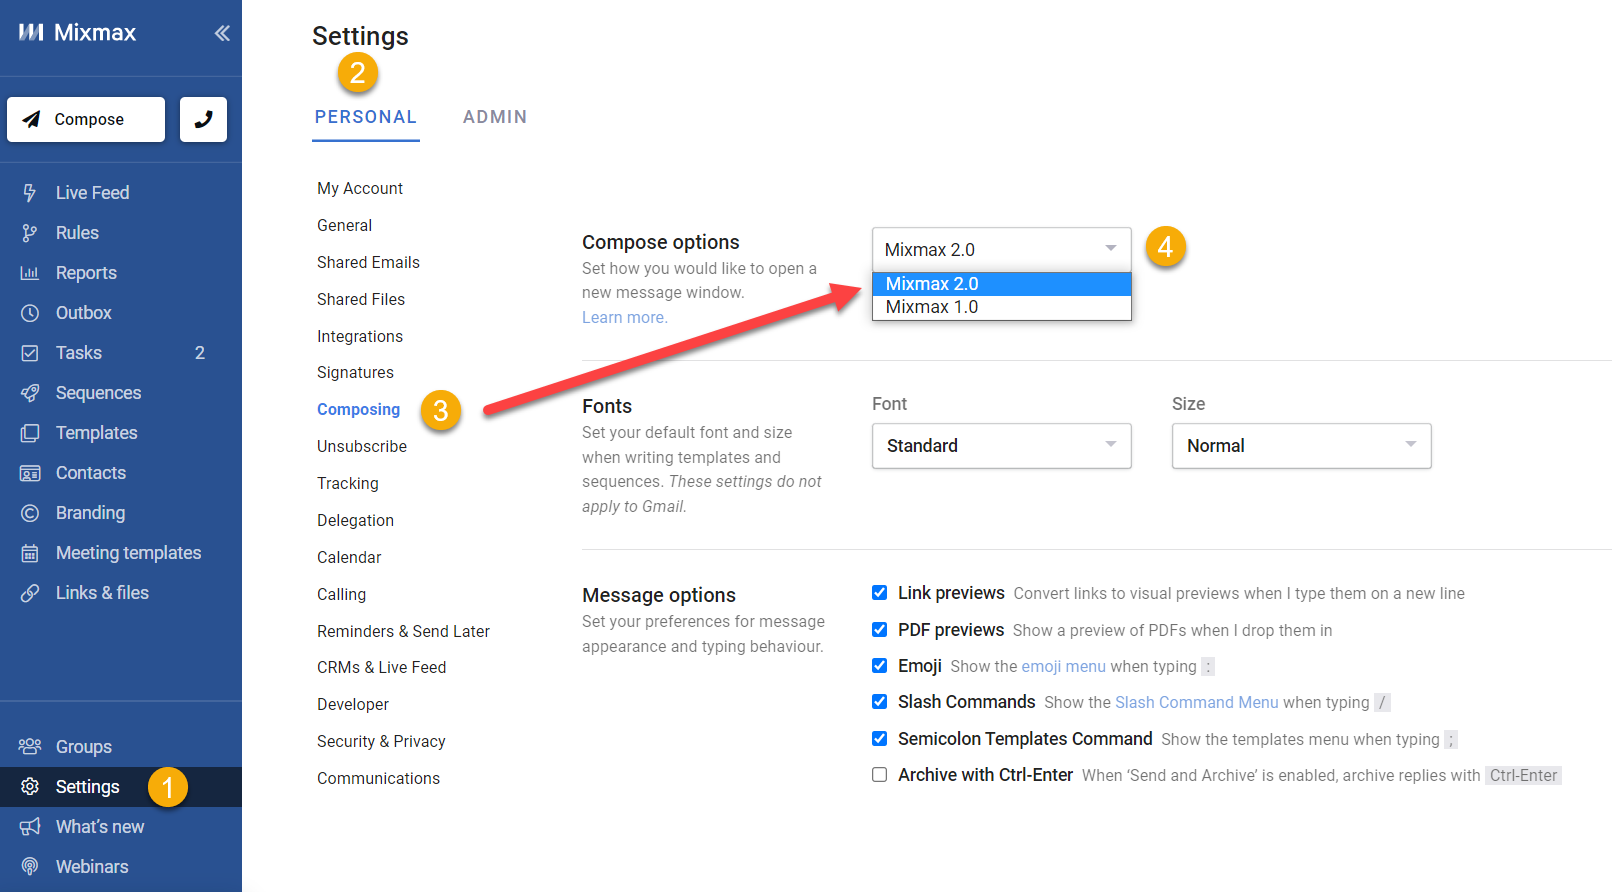
Task: Choose Mixmax 1.0 option
Action: point(1002,307)
